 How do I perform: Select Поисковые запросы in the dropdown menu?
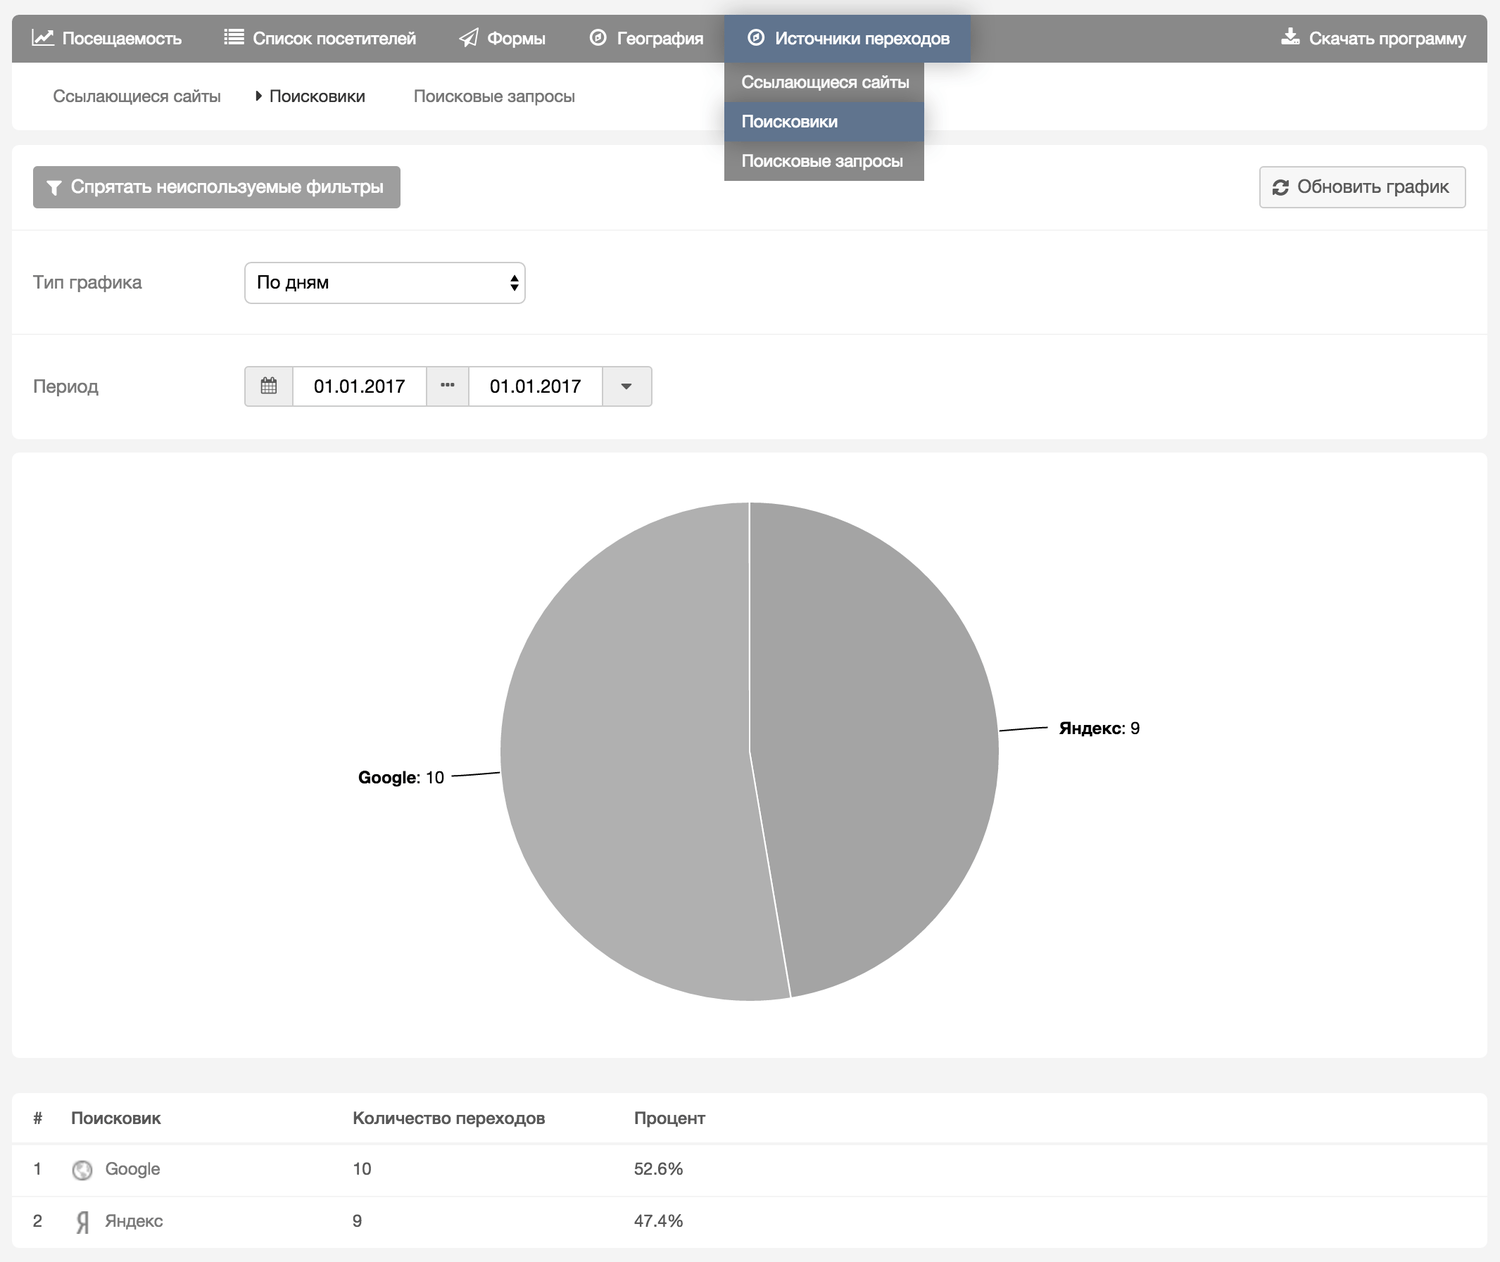(x=824, y=161)
